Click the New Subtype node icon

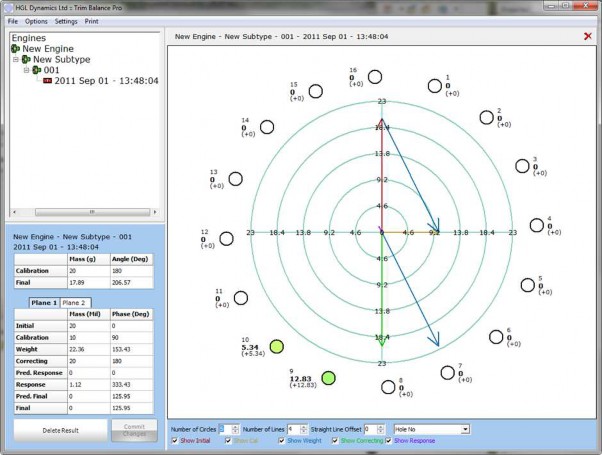pyautogui.click(x=26, y=59)
